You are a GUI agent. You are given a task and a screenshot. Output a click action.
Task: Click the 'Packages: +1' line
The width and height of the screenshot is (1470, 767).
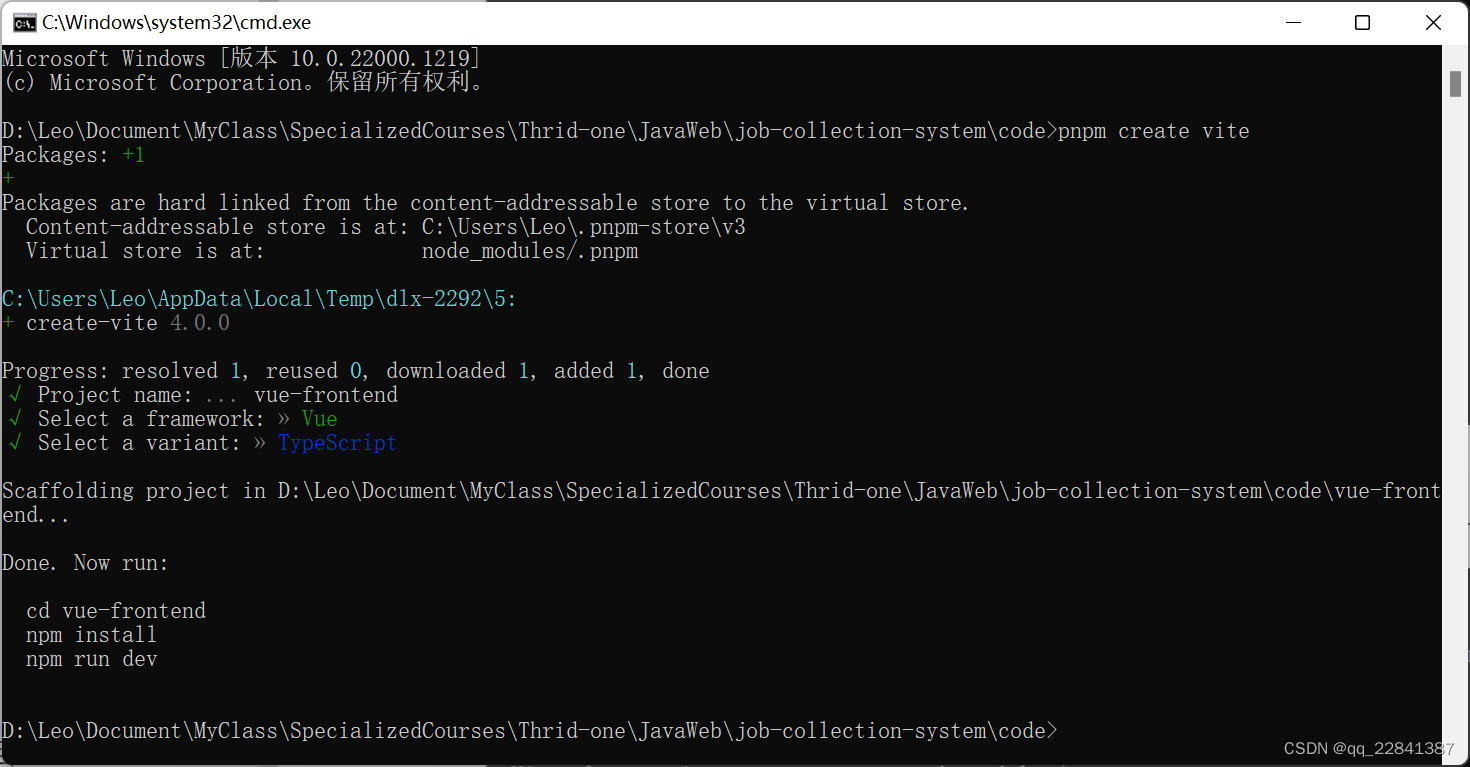pyautogui.click(x=74, y=155)
